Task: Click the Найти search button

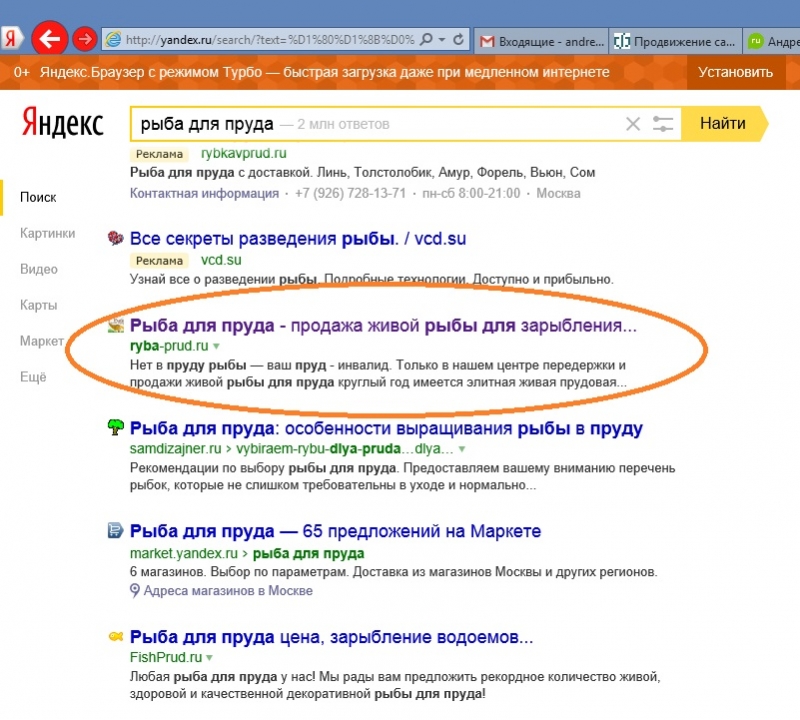Action: pyautogui.click(x=722, y=123)
